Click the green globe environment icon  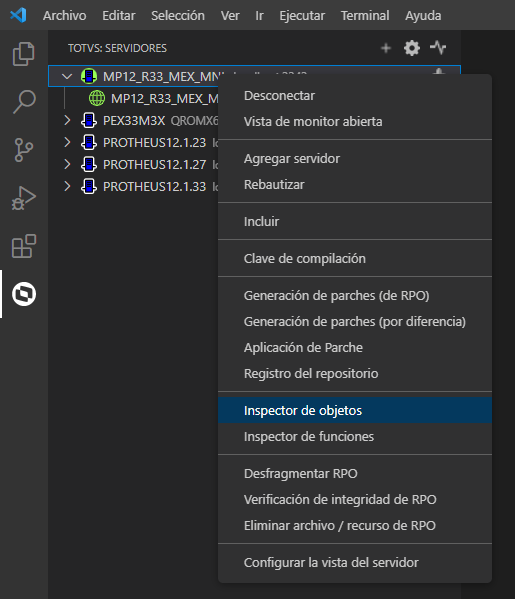point(97,98)
